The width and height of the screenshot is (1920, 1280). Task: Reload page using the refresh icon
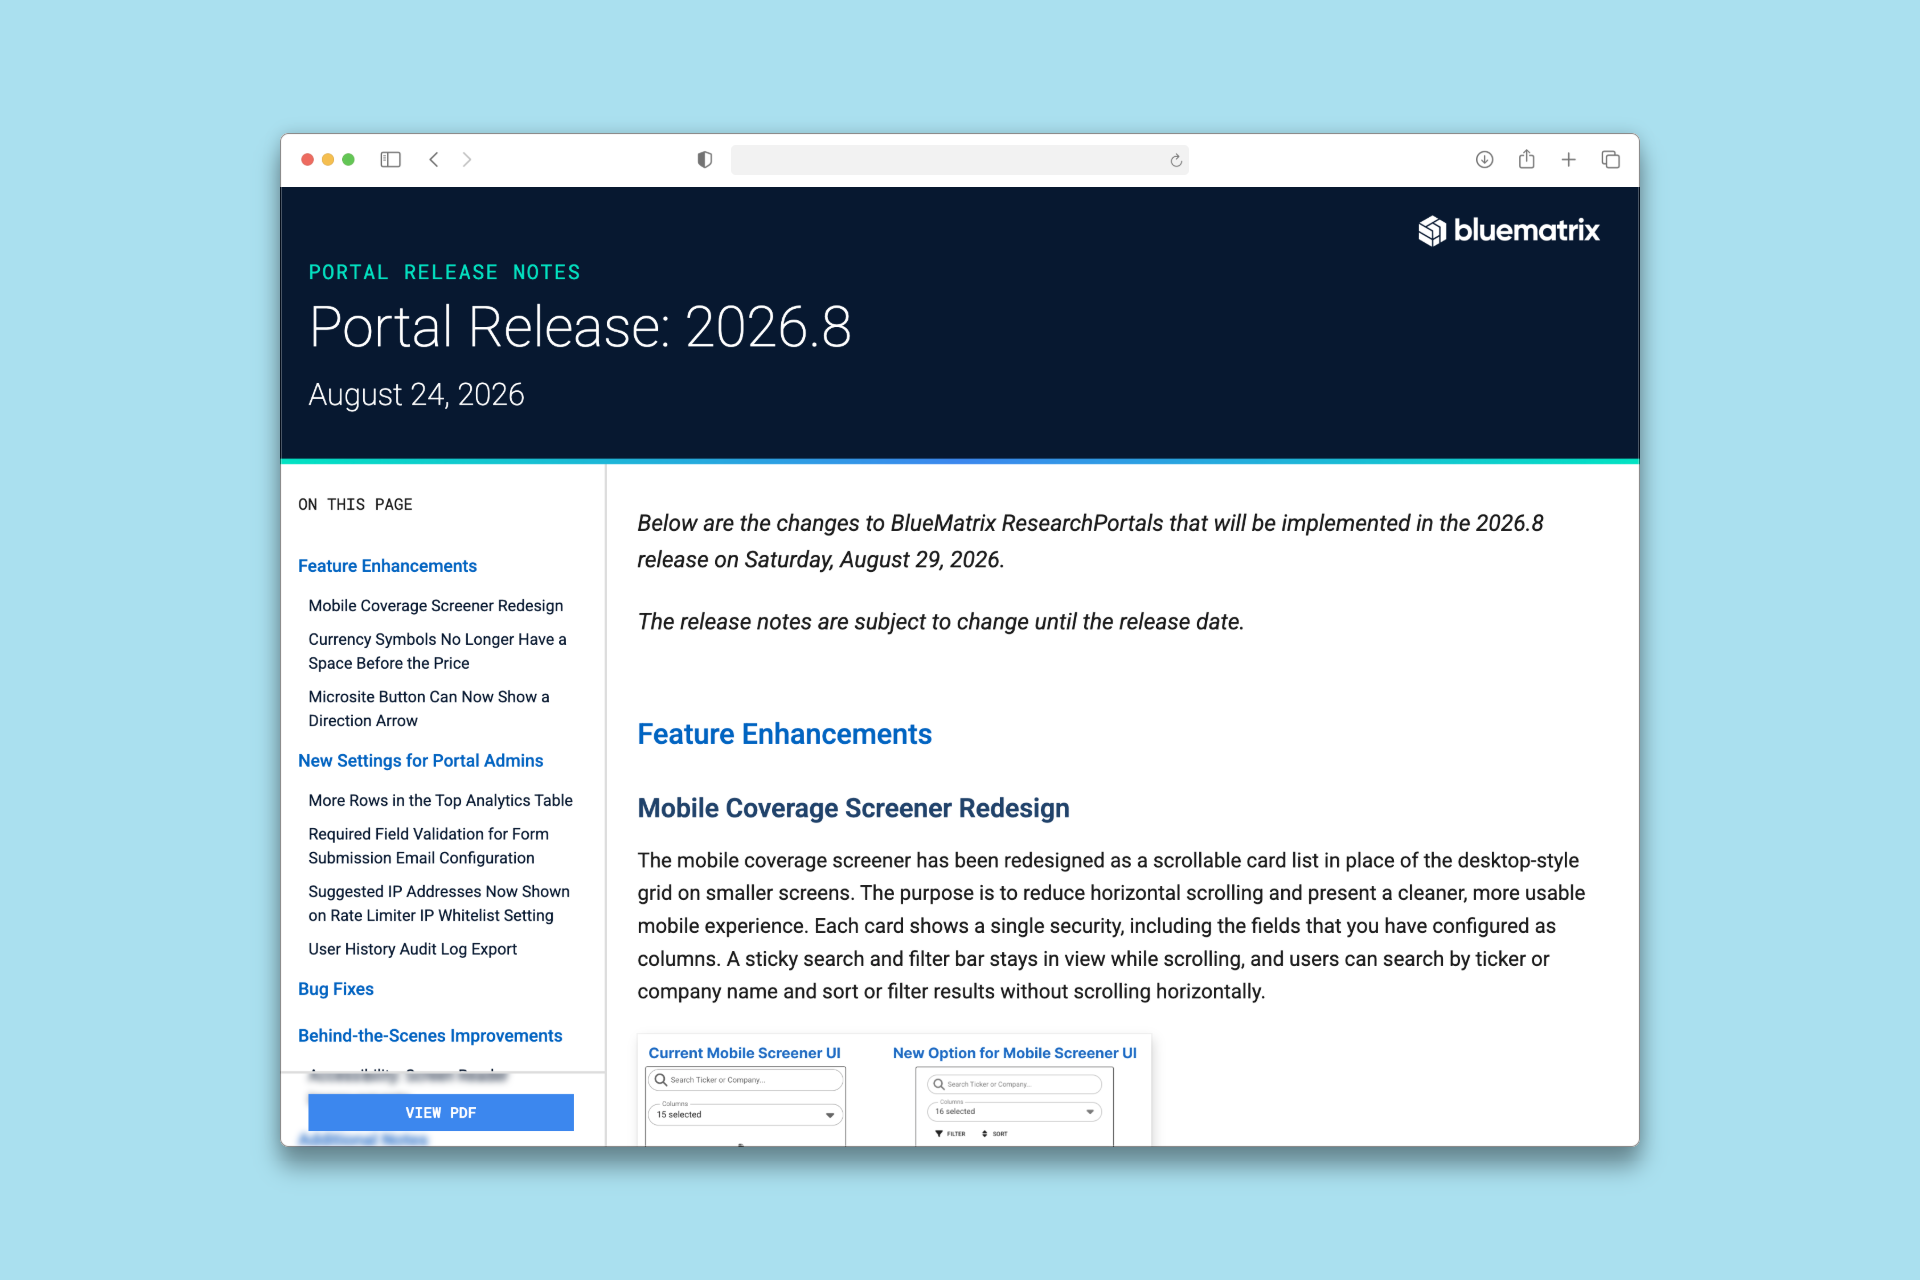click(x=1176, y=160)
